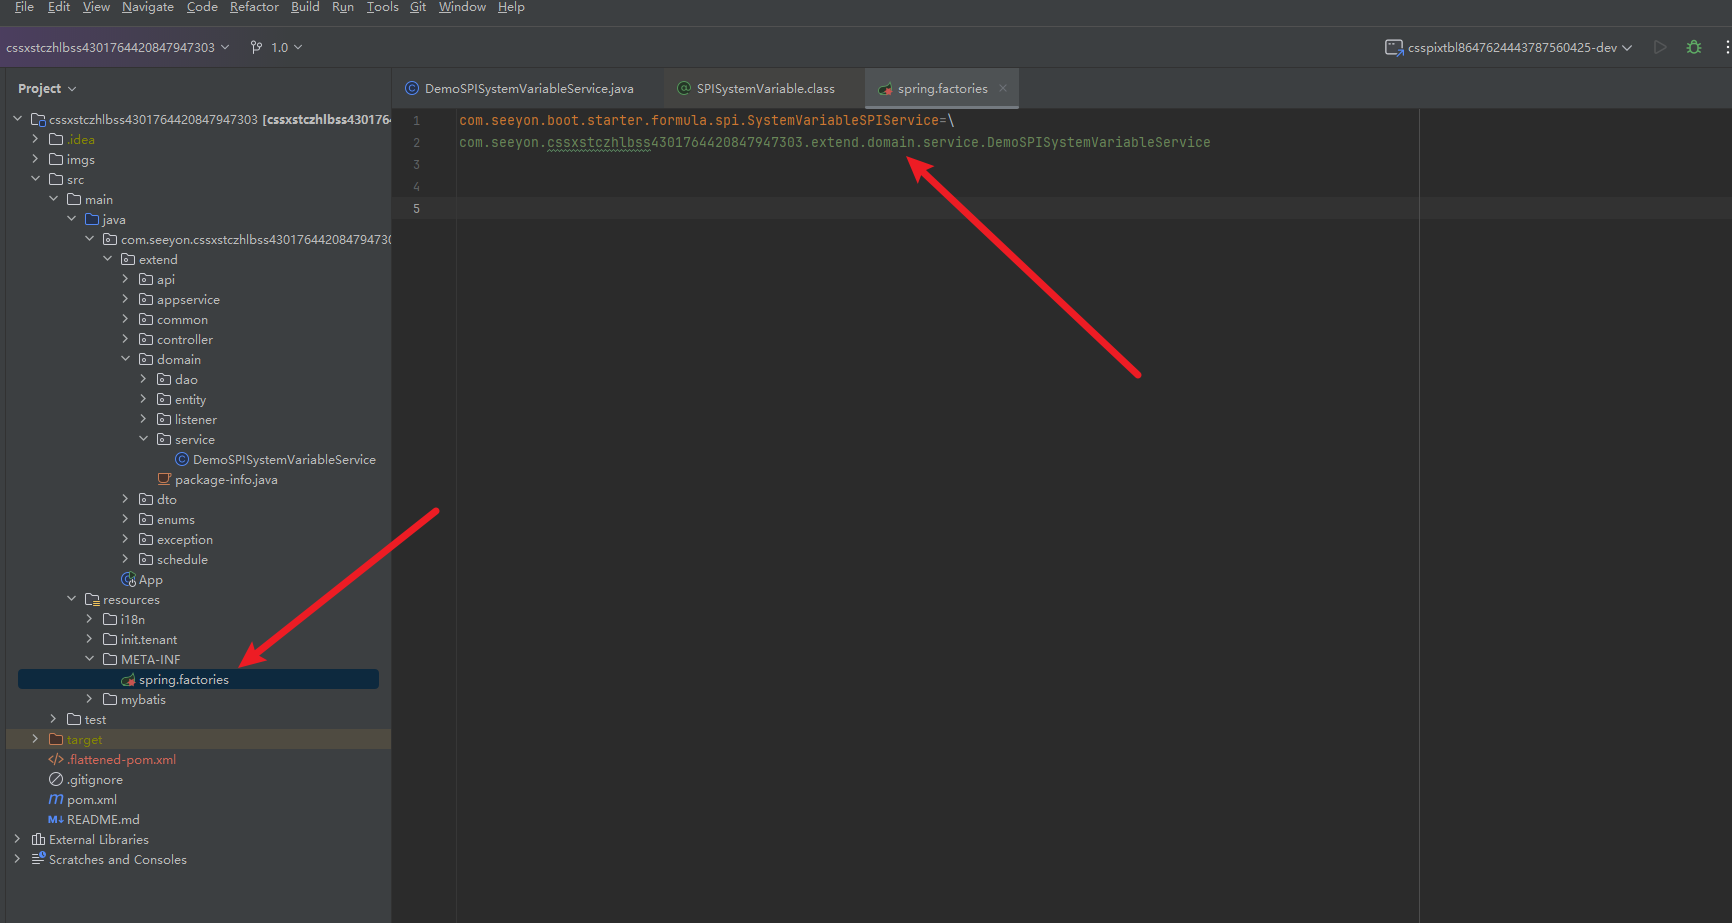Open the project name selector button
Screen dimensions: 1732x923
117,47
